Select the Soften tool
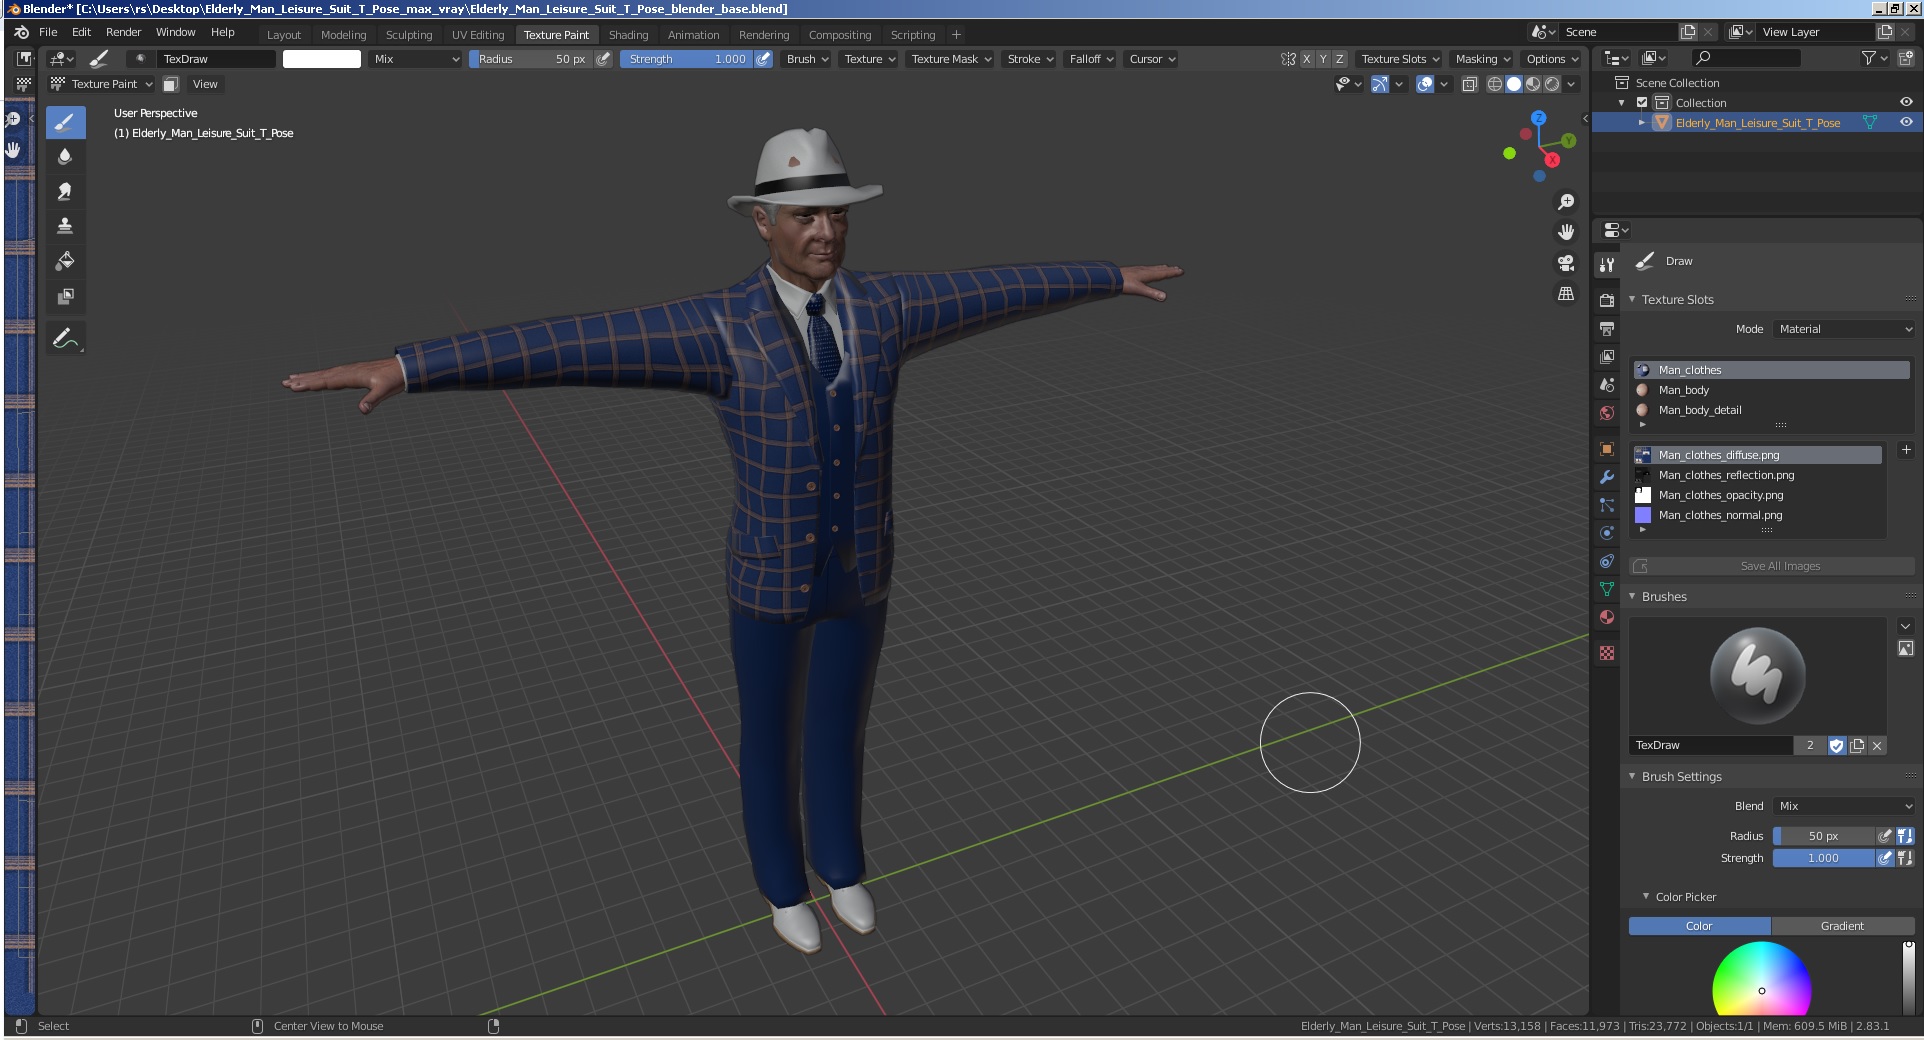This screenshot has height=1040, width=1924. tap(65, 156)
